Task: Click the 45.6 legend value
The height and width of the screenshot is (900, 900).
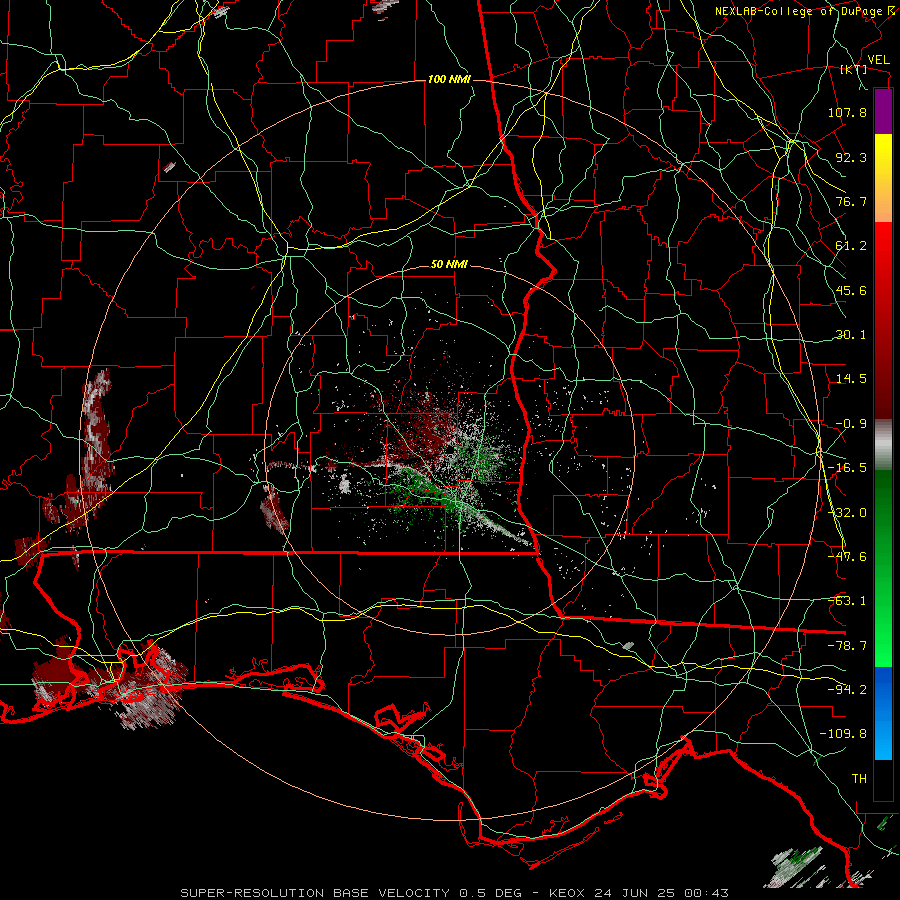Action: (851, 290)
